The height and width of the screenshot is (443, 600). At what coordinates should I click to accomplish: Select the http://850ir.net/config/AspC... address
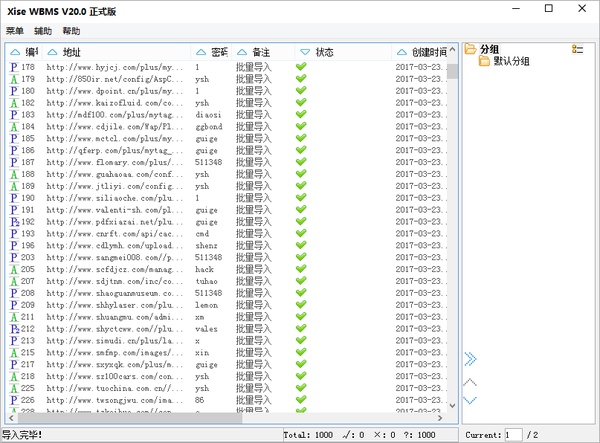coord(114,79)
